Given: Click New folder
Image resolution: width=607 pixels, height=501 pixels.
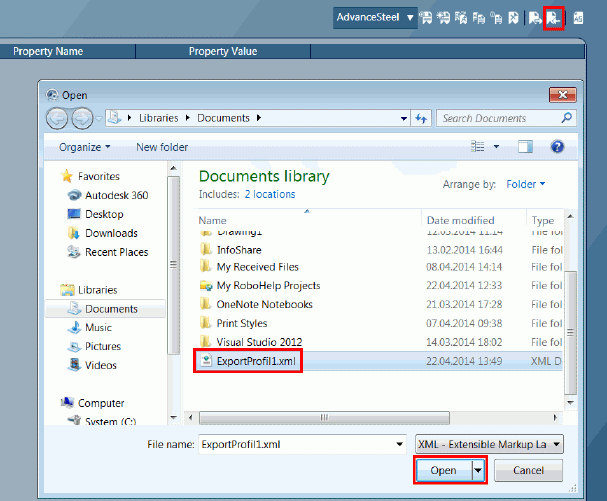Looking at the screenshot, I should pyautogui.click(x=162, y=147).
